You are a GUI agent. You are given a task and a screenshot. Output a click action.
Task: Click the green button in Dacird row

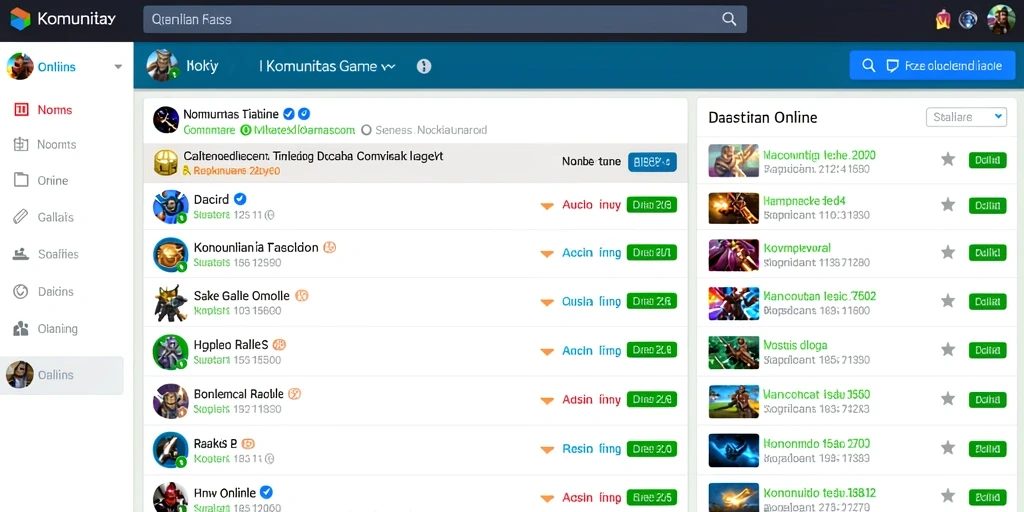[x=651, y=204]
